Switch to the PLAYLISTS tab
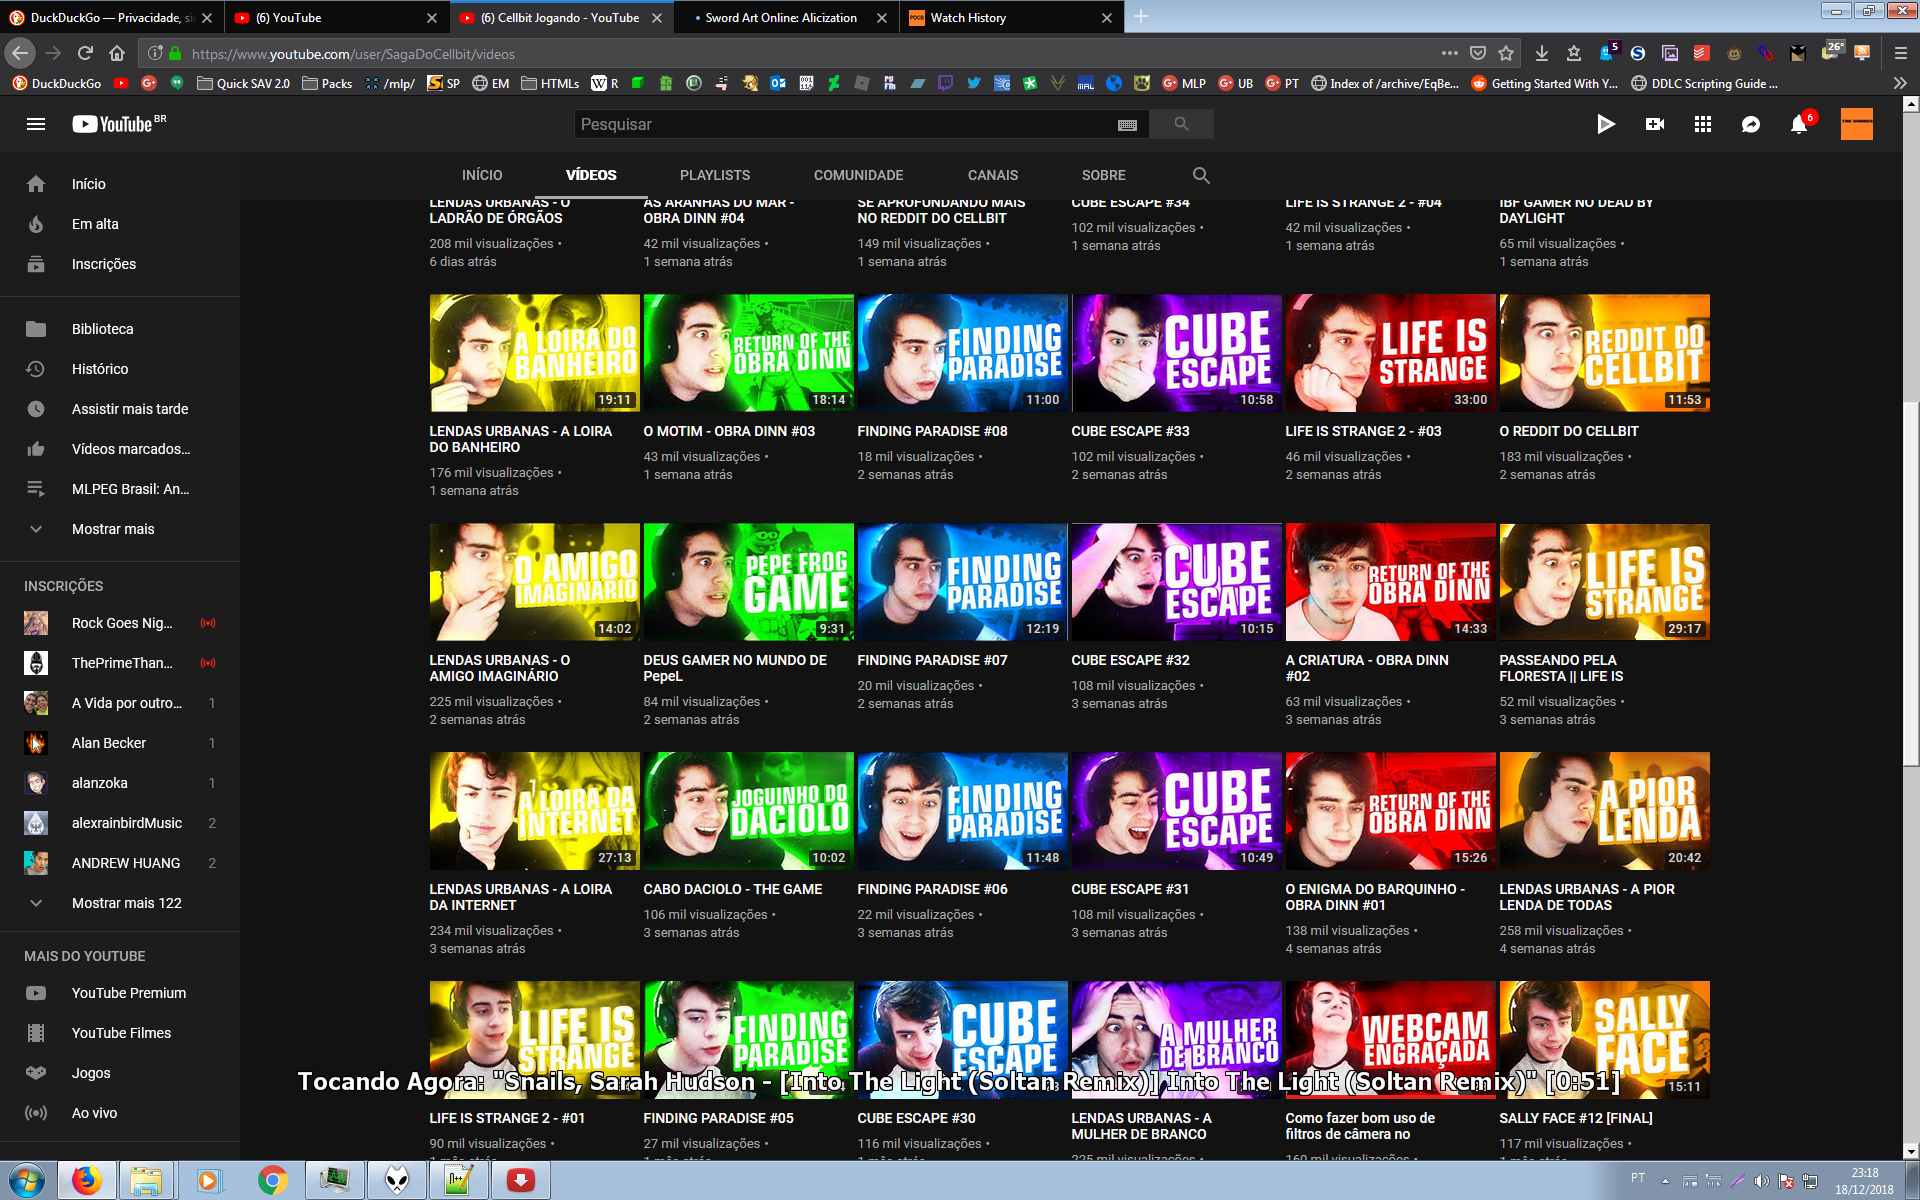 [714, 175]
